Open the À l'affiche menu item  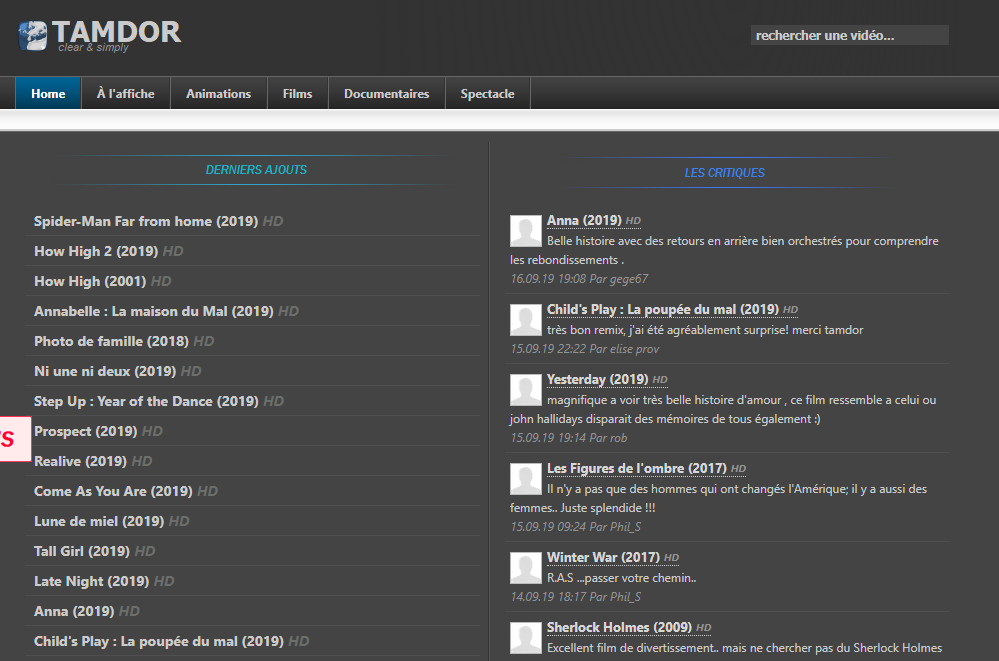tap(126, 94)
